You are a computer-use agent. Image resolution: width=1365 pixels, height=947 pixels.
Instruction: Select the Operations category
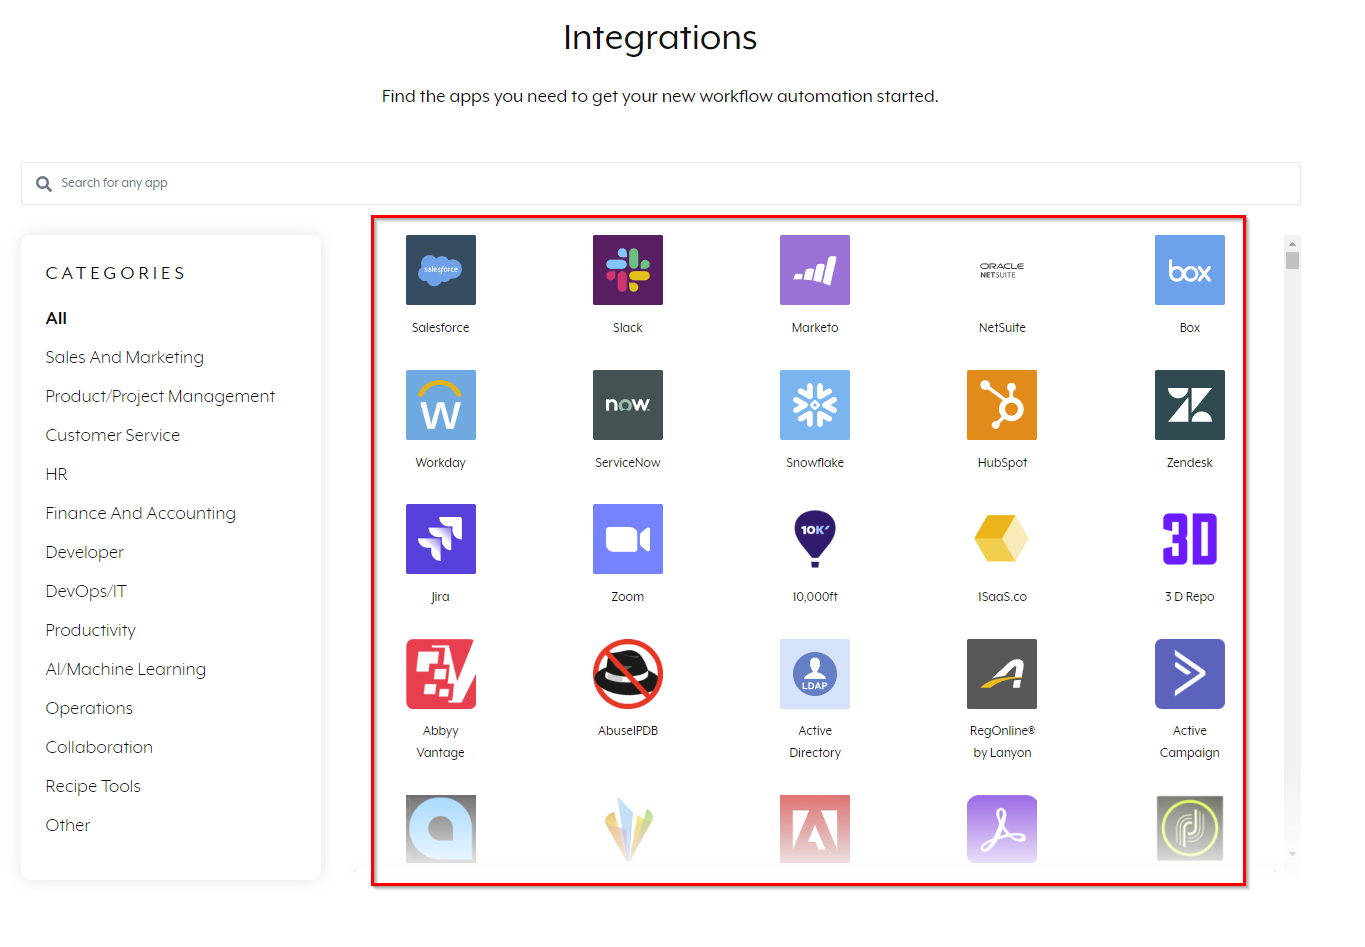tap(89, 708)
